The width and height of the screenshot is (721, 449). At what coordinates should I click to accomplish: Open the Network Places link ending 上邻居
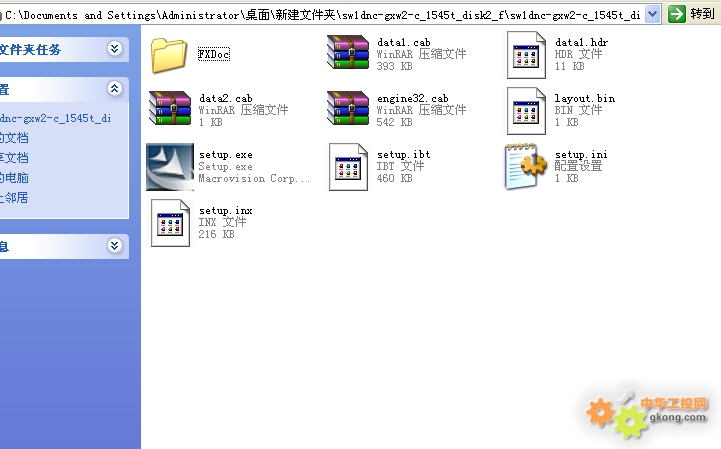(14, 198)
